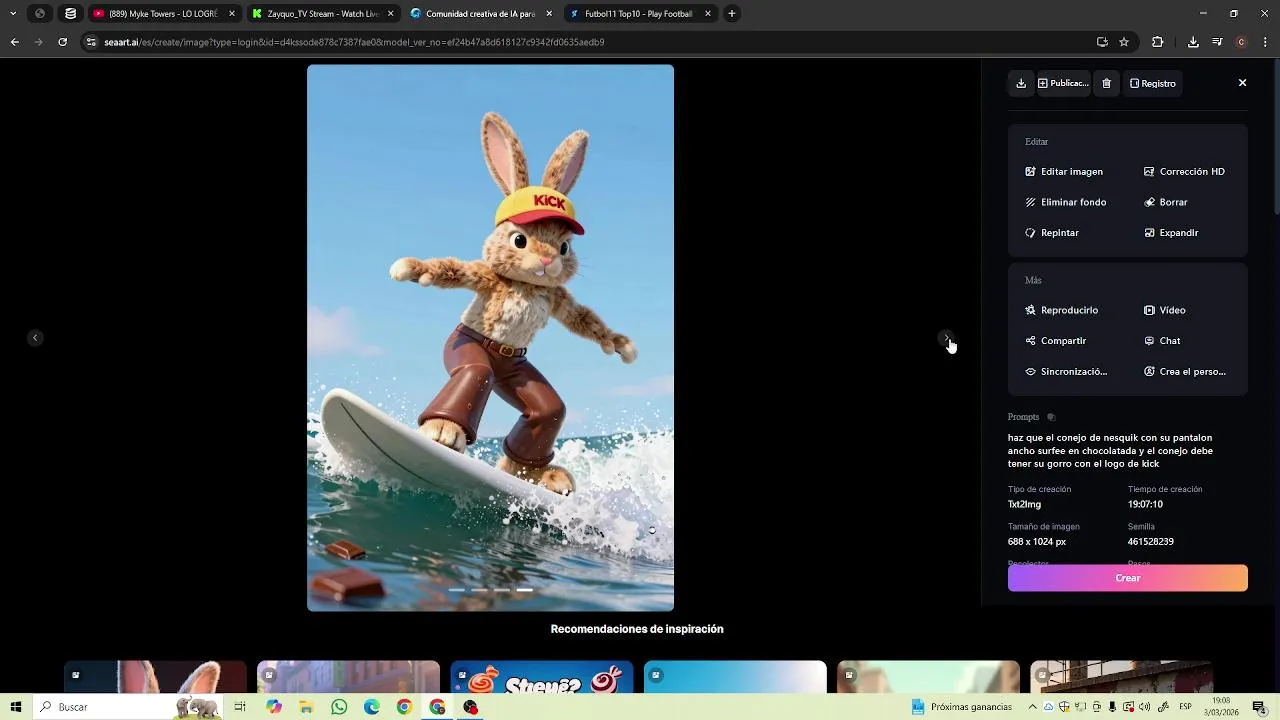Go to previous image with left arrow
This screenshot has height=720, width=1280.
click(x=35, y=338)
